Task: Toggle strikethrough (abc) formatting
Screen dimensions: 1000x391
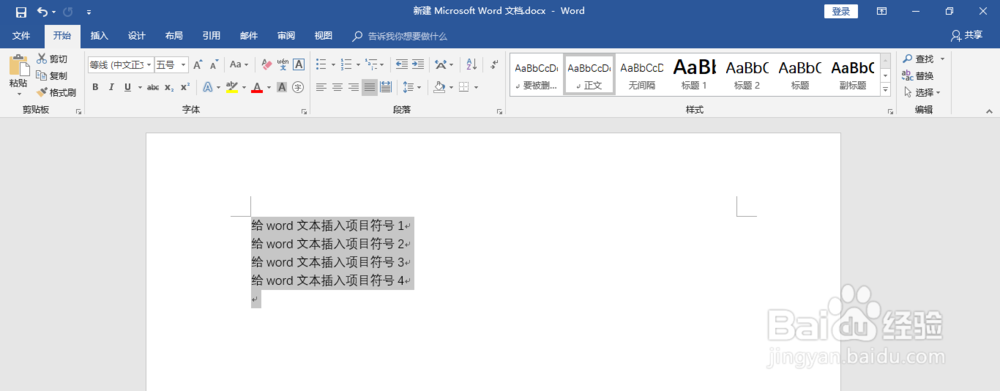Action: [152, 87]
